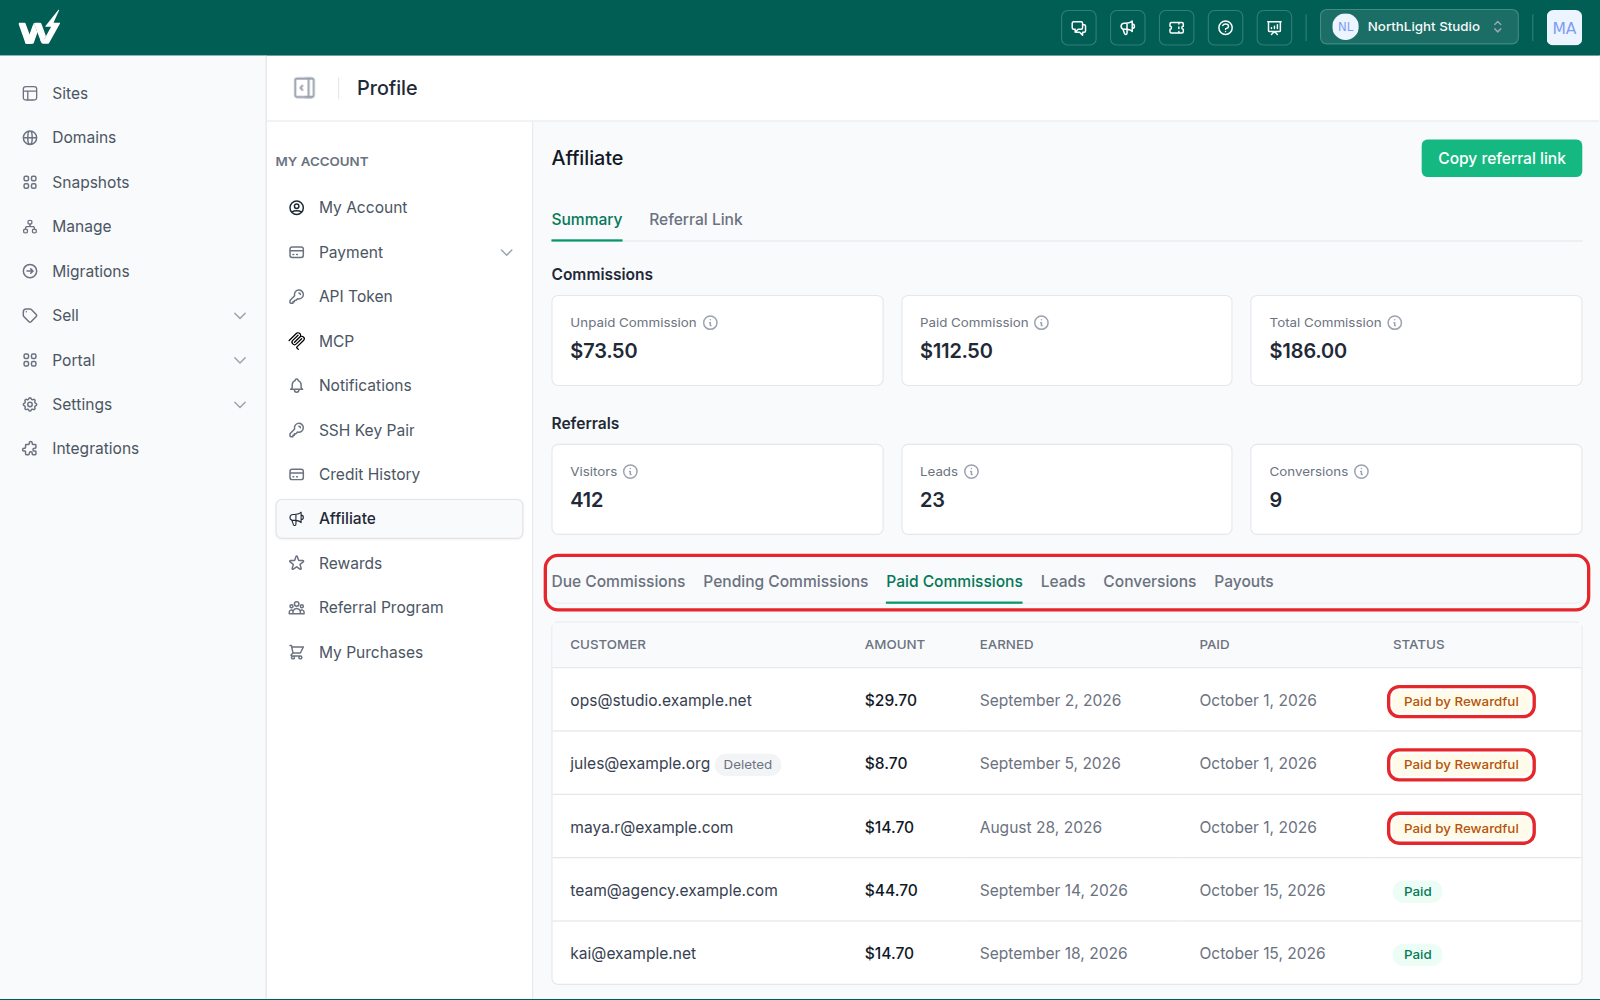This screenshot has height=1000, width=1600.
Task: Expand the Payment submenu chevron
Action: pos(507,252)
